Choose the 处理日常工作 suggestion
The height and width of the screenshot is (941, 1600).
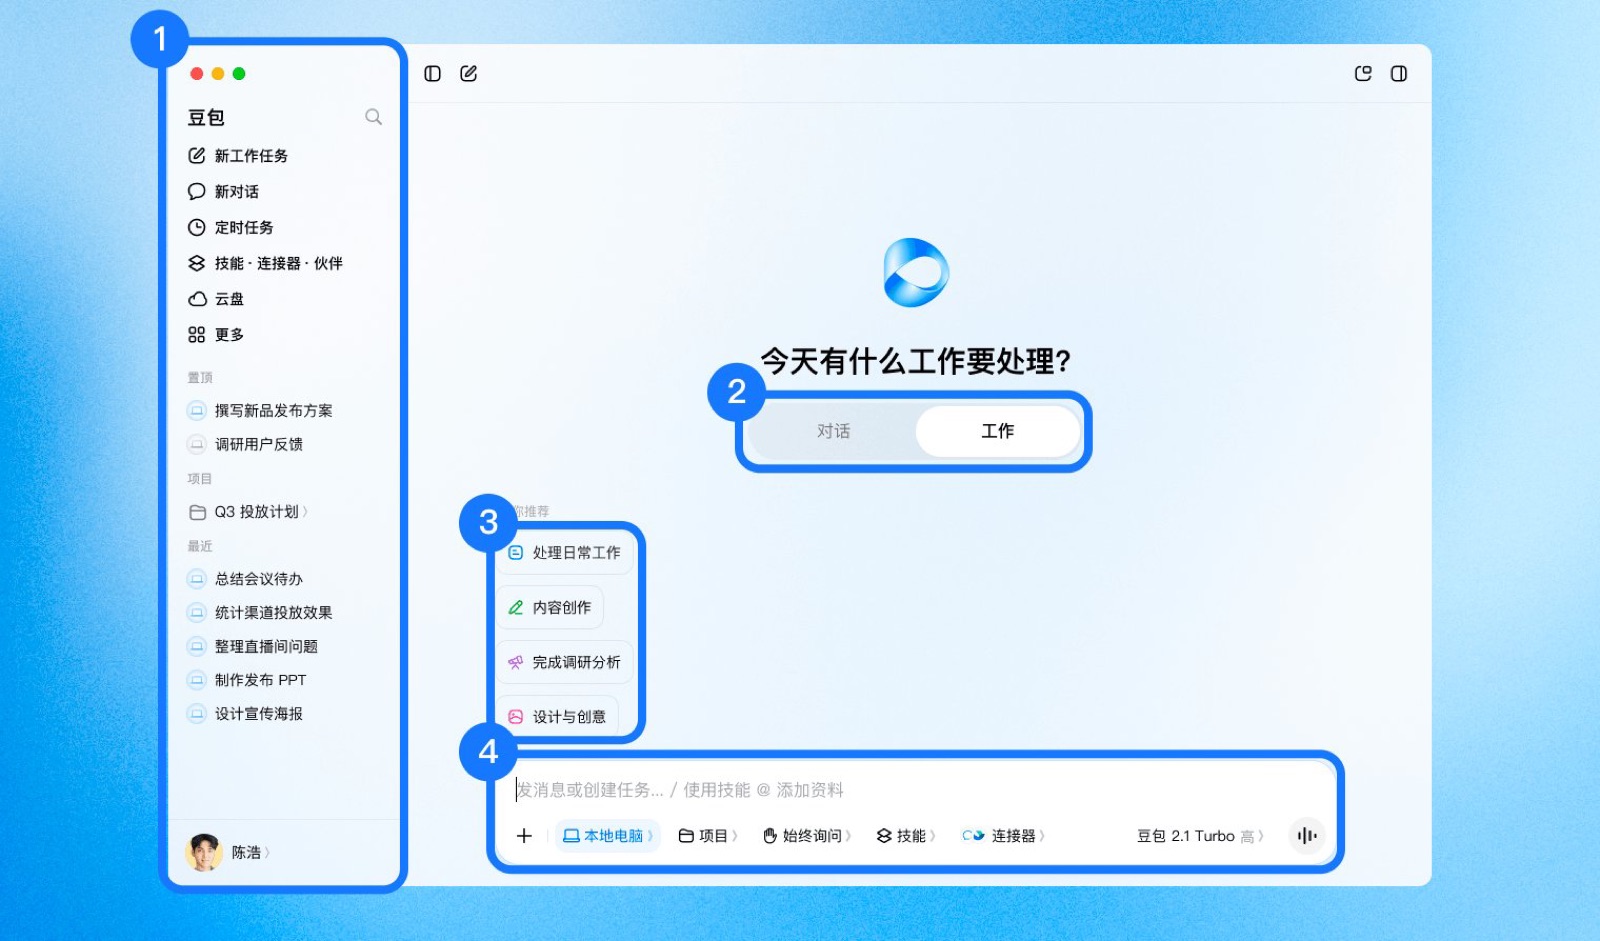coord(565,553)
